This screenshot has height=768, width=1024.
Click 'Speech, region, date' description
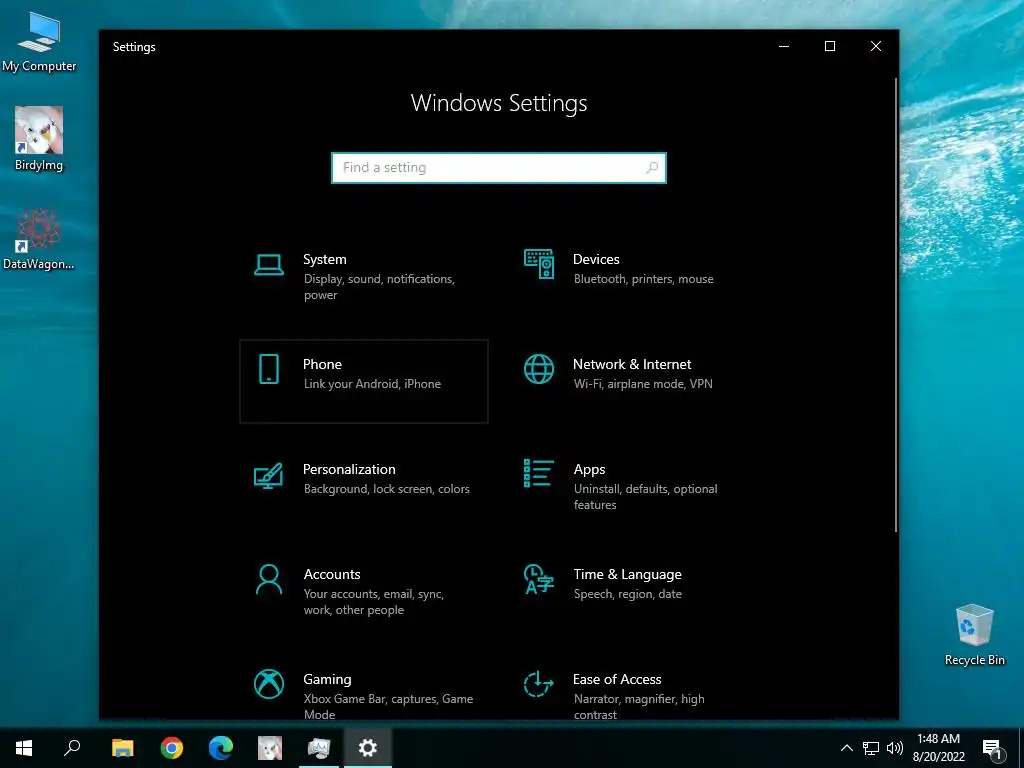click(x=628, y=594)
